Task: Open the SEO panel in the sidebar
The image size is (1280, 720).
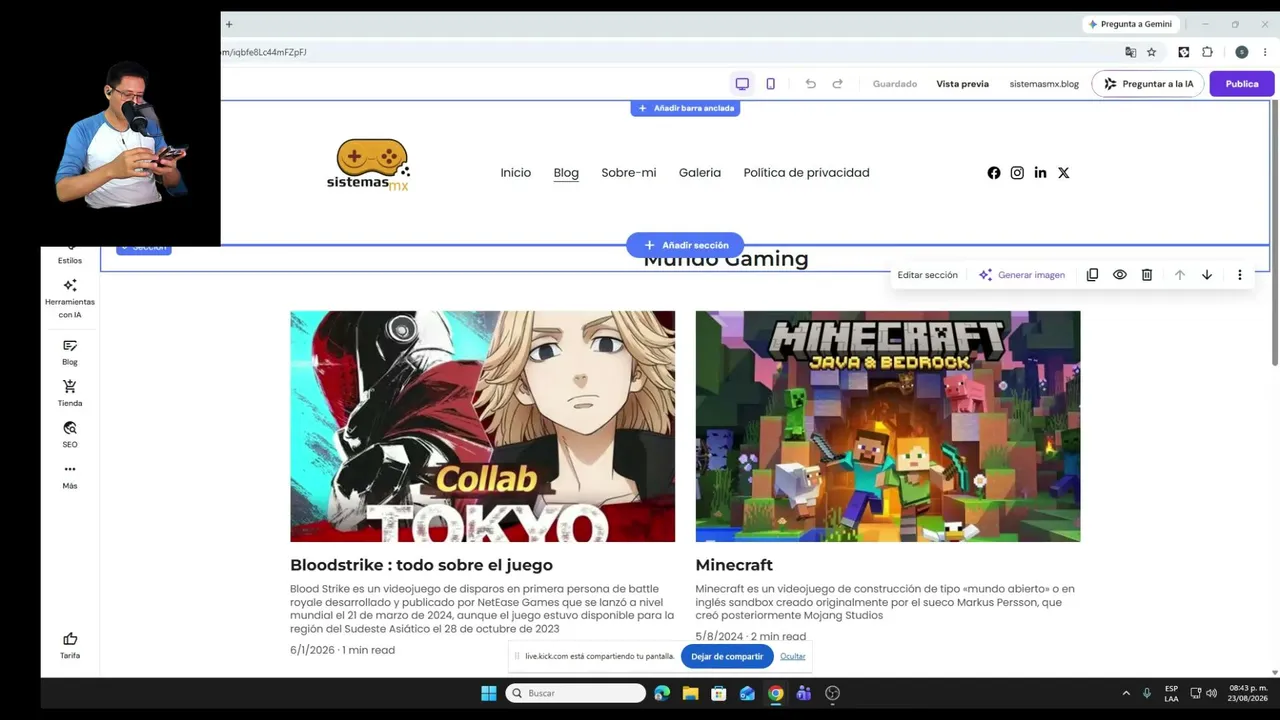Action: [70, 434]
